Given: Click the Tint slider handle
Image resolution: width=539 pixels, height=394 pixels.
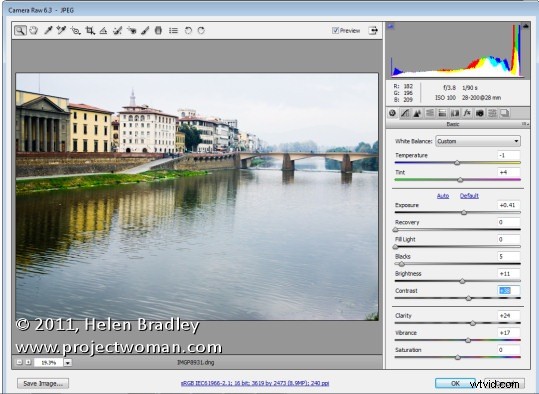Looking at the screenshot, I should (x=460, y=180).
